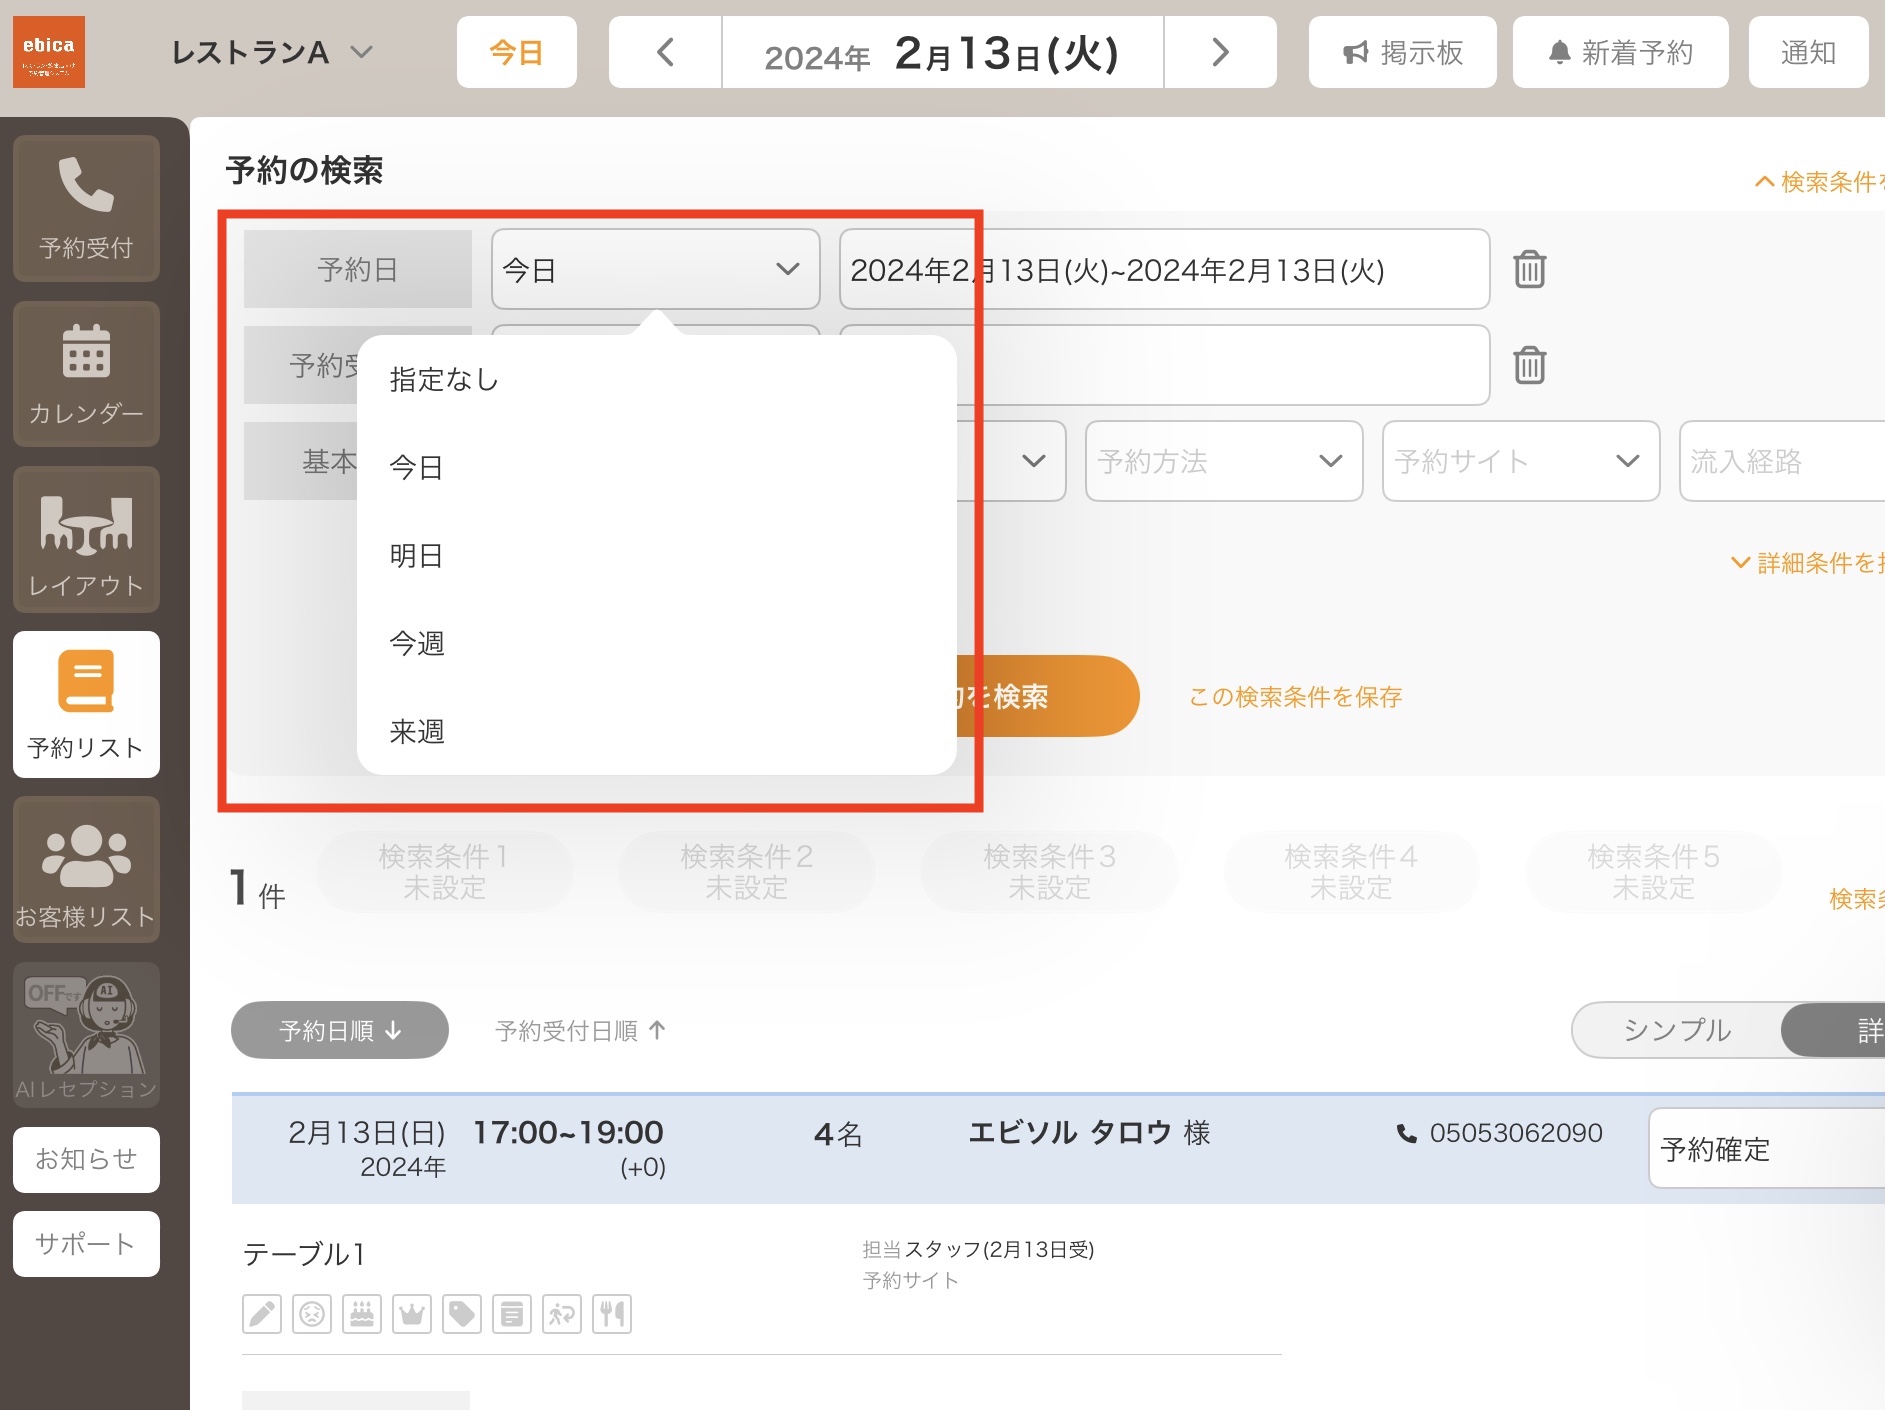Viewport: 1885px width, 1410px height.
Task: Click the ebica logo icon
Action: tap(49, 52)
